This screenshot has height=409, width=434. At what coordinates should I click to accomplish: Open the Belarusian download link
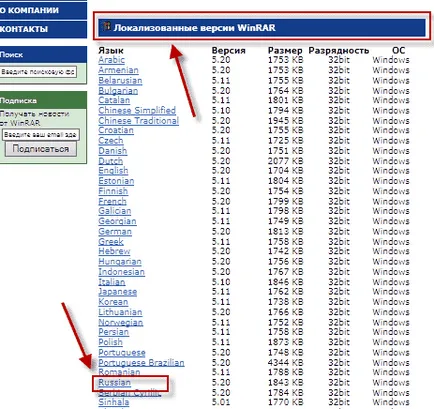120,80
